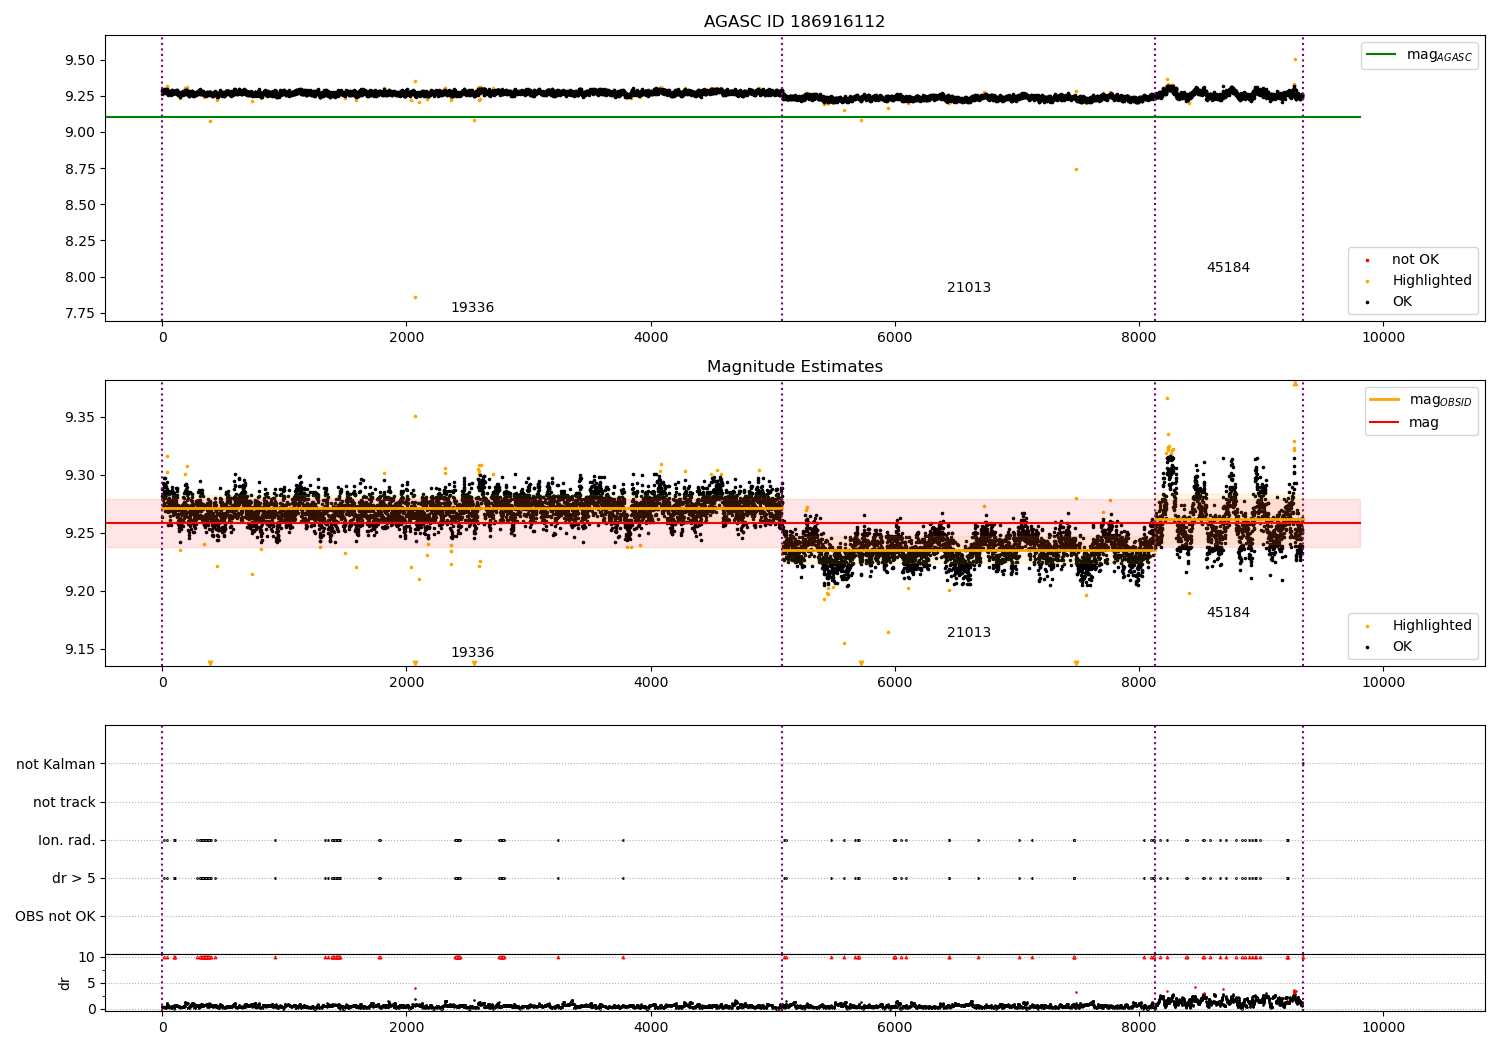
Task: Click the 9.50 y-tick in top plot
Action: point(80,60)
